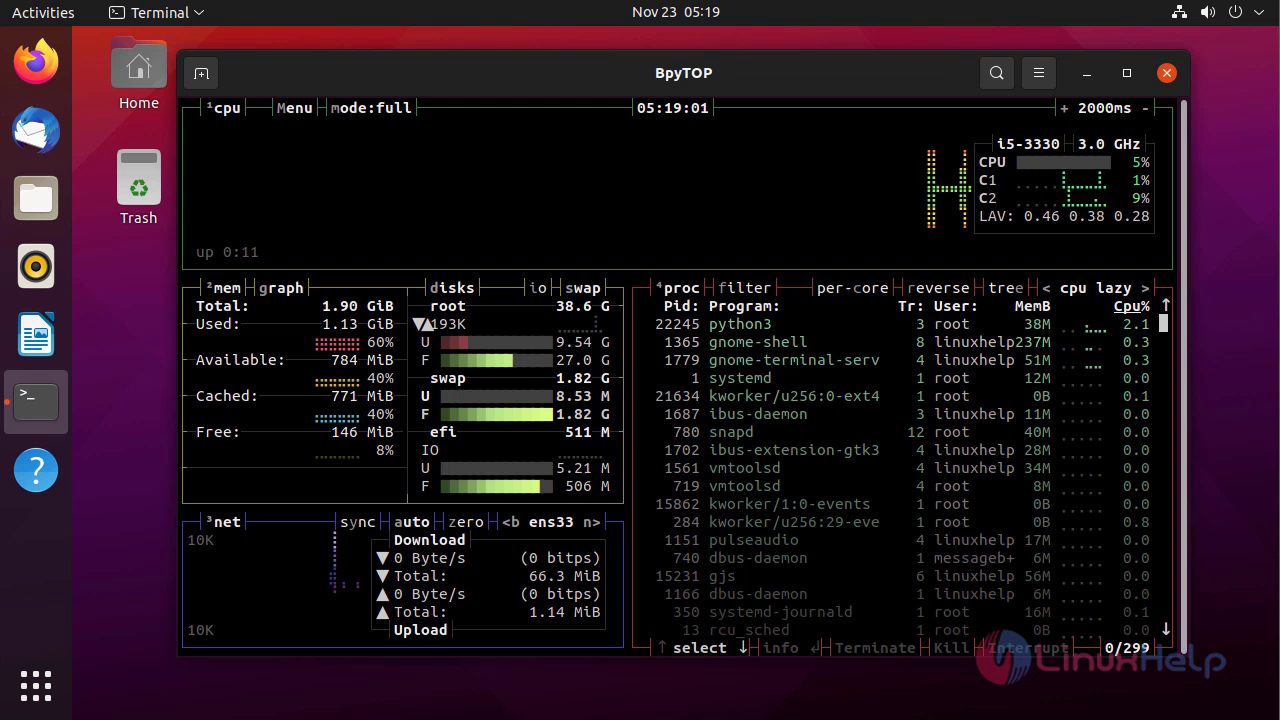Select the gnome-shell process row
Viewport: 1280px width, 720px height.
[x=902, y=342]
